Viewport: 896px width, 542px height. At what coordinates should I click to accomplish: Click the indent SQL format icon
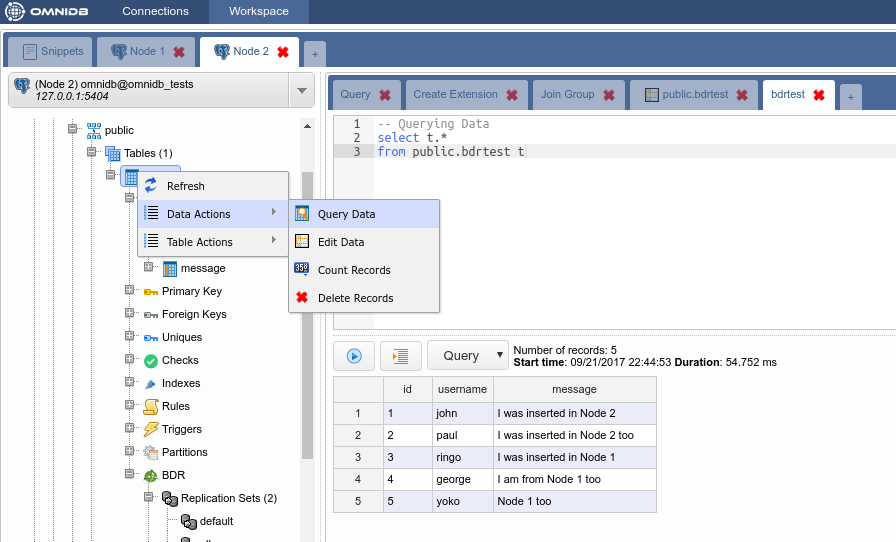click(x=400, y=355)
